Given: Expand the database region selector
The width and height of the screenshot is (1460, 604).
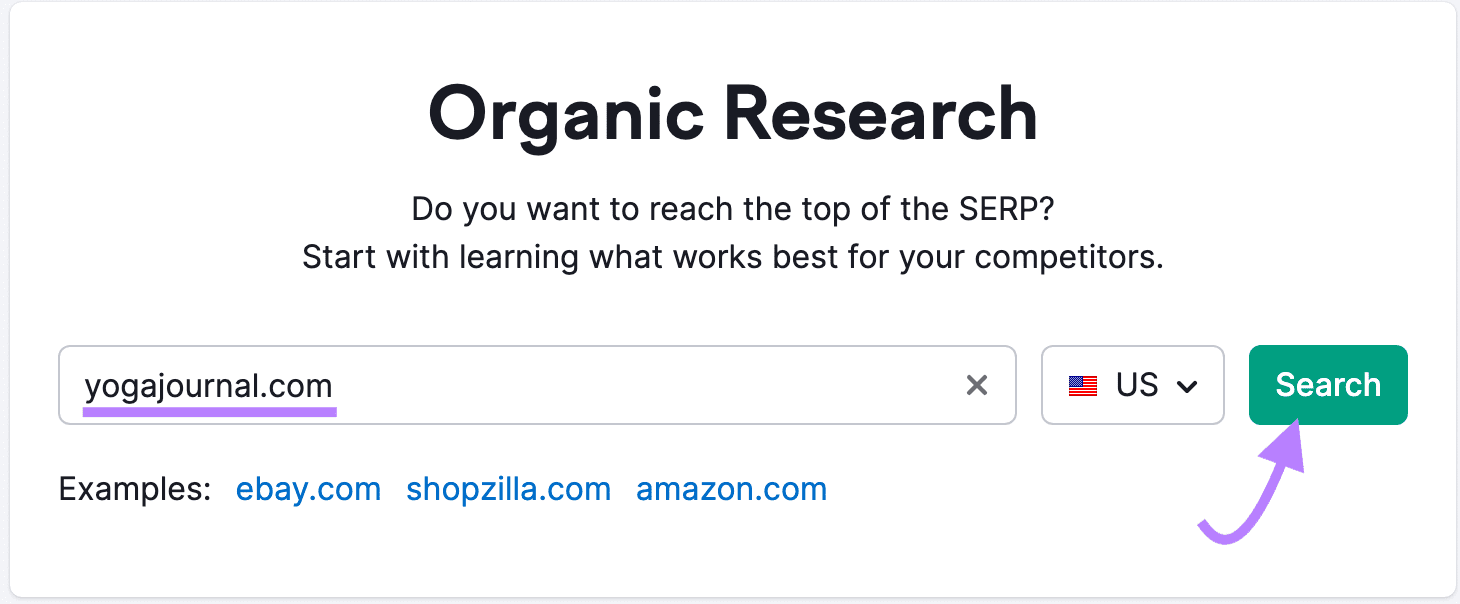Looking at the screenshot, I should pos(1133,385).
